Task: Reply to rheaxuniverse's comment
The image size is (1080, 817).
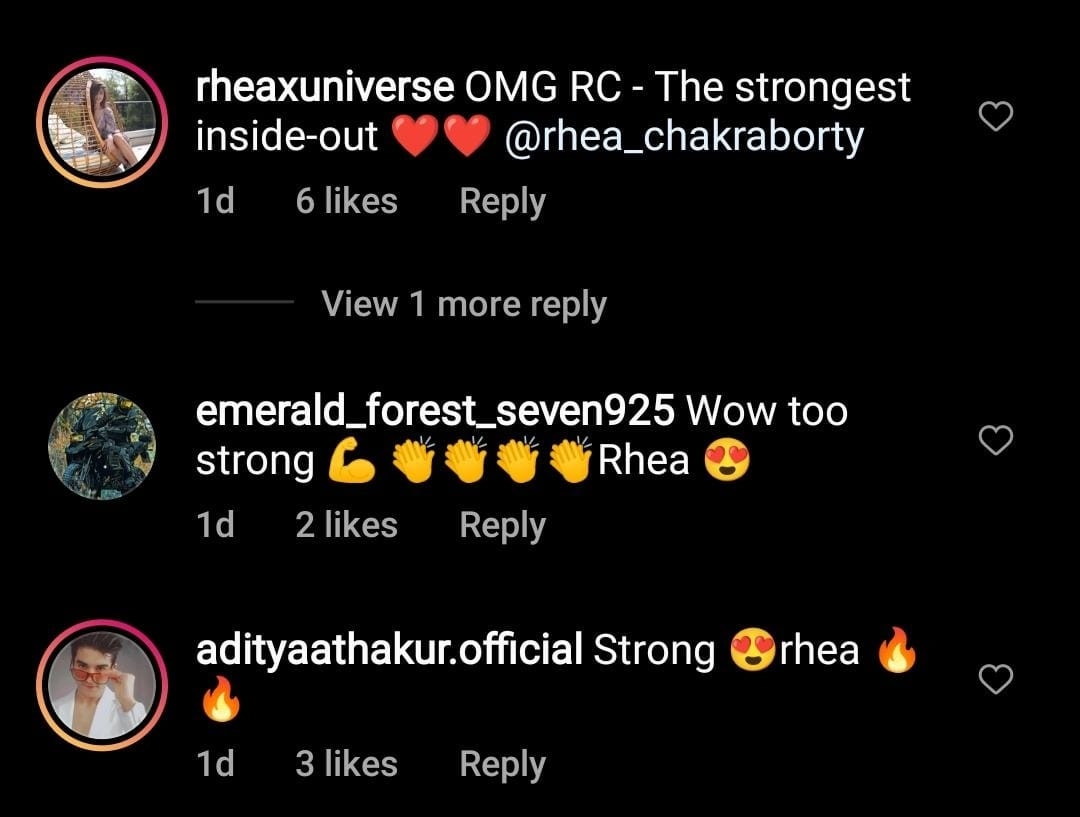Action: pyautogui.click(x=502, y=201)
